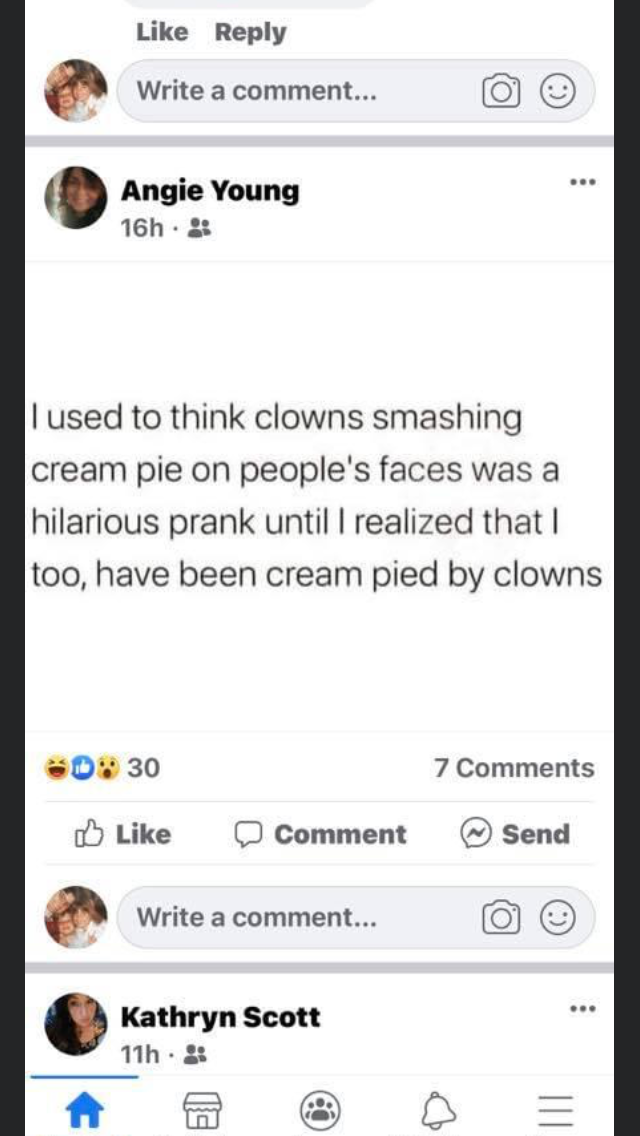Open three-dot options for Angie Young's post

[x=582, y=182]
